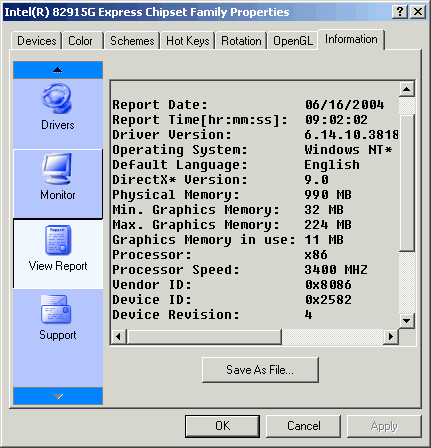
Task: Go to the Hot Keys tab
Action: [x=188, y=41]
